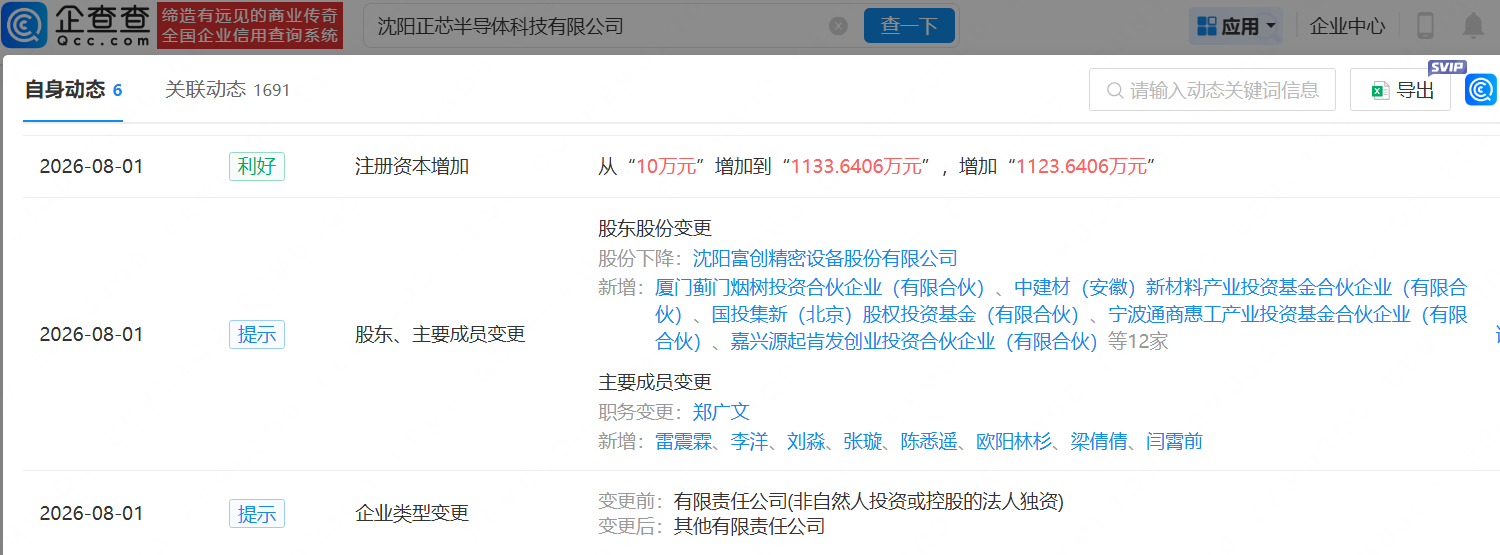The height and width of the screenshot is (555, 1500).
Task: Click the date in 注册资本增加 row
Action: [x=91, y=166]
